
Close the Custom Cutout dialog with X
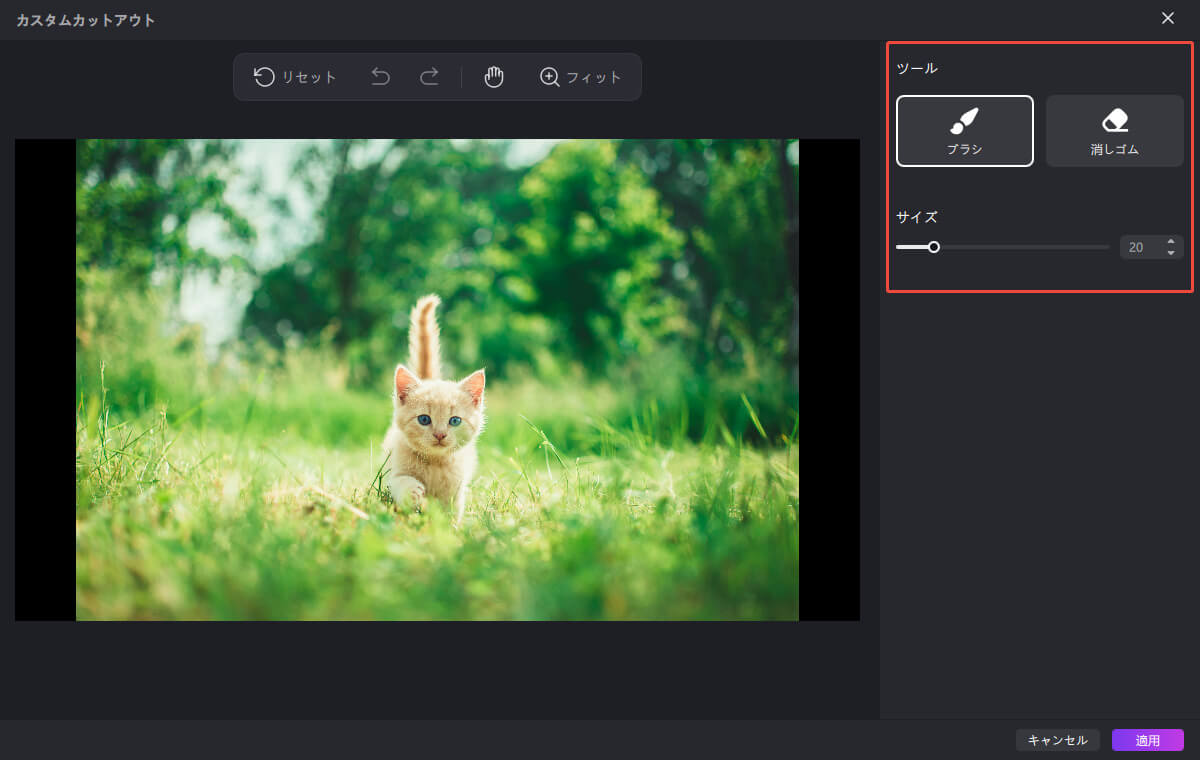click(1167, 19)
